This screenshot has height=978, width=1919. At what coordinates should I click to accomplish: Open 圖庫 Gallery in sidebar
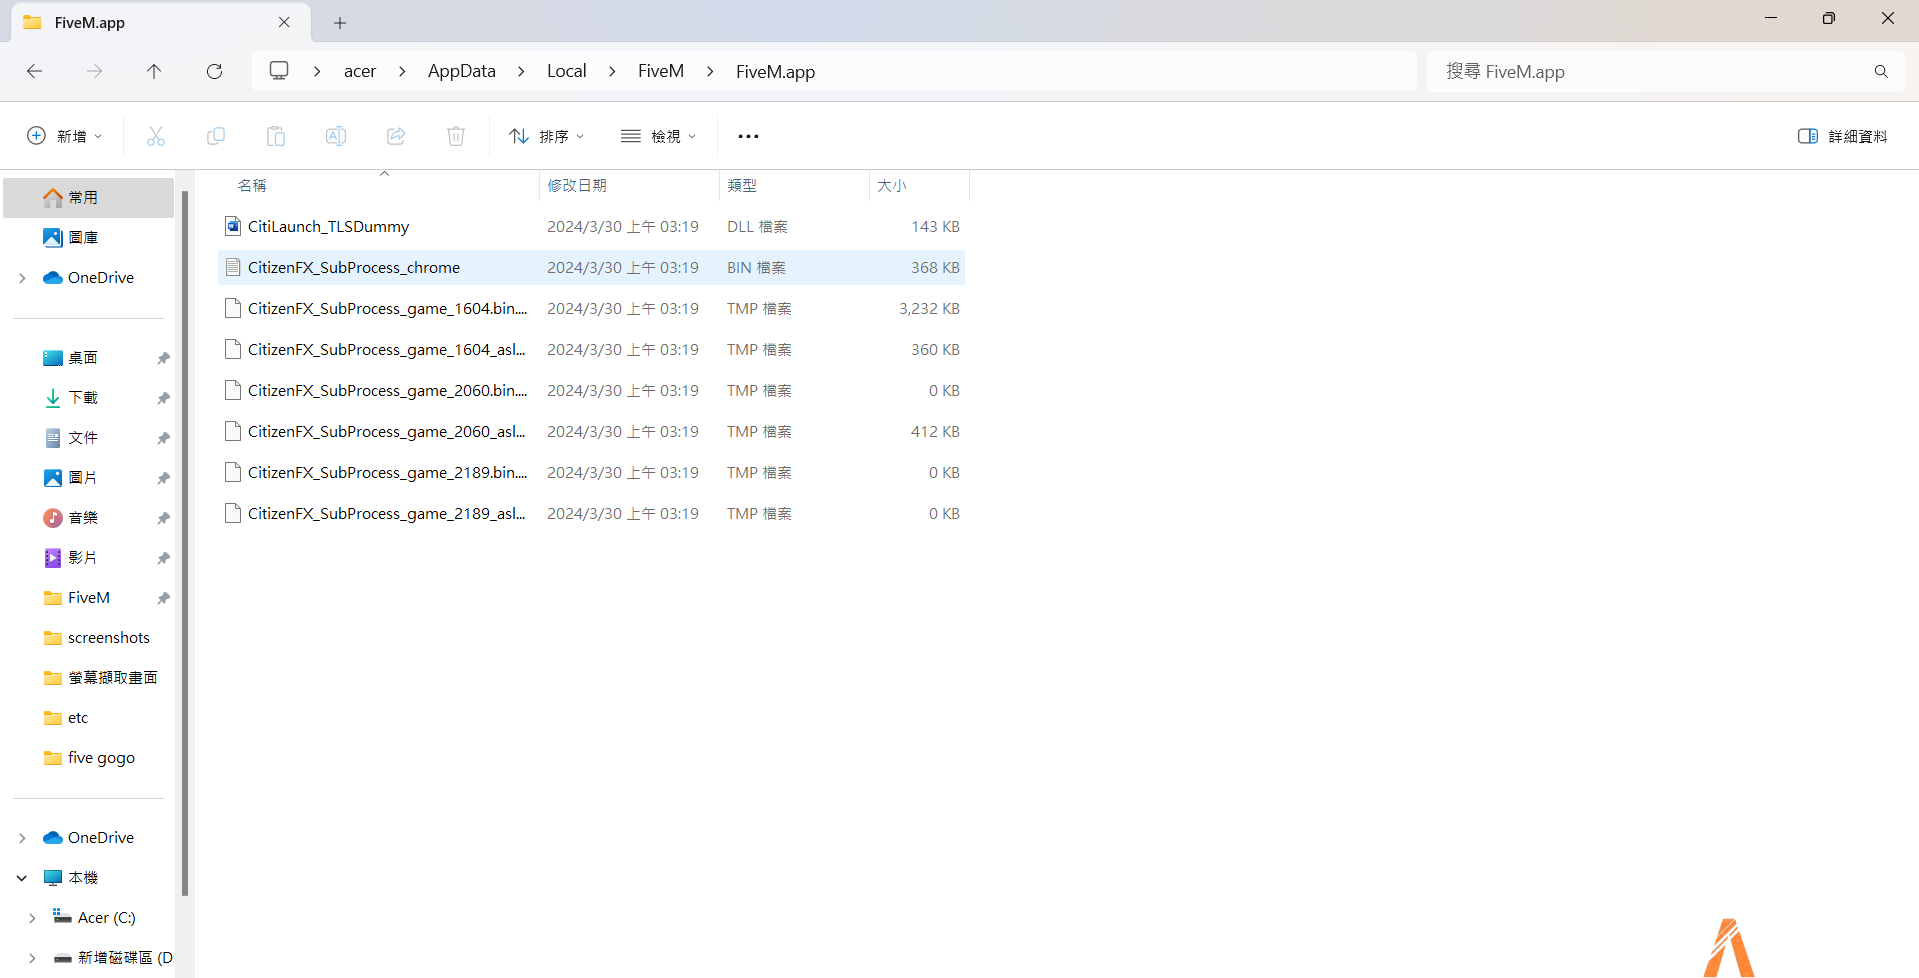(88, 238)
